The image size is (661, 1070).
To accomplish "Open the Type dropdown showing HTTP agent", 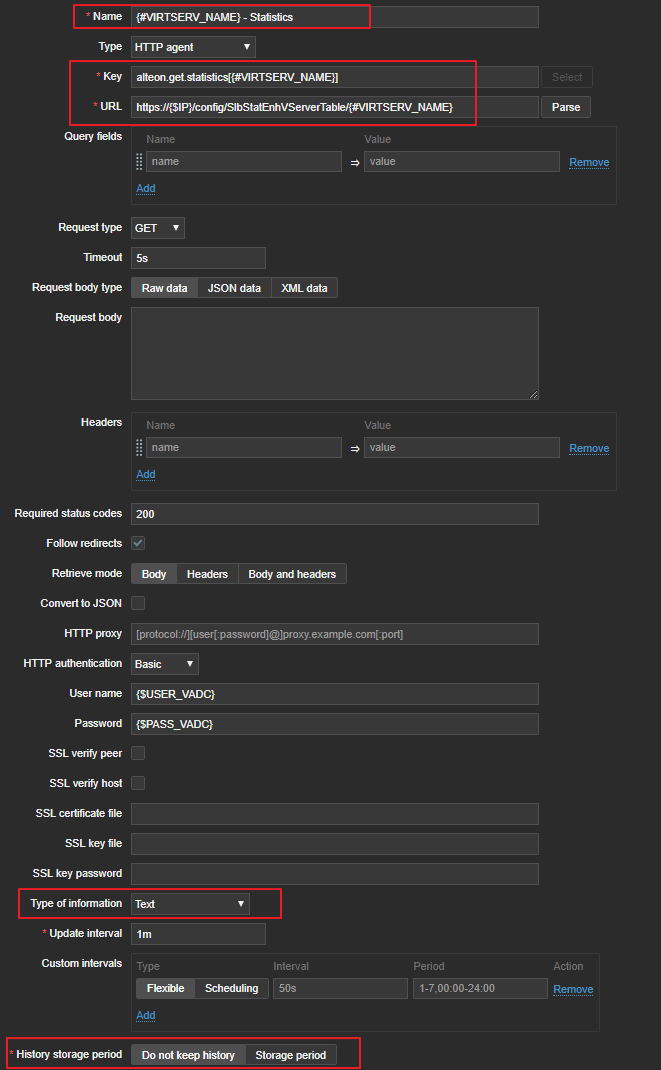I will (193, 47).
